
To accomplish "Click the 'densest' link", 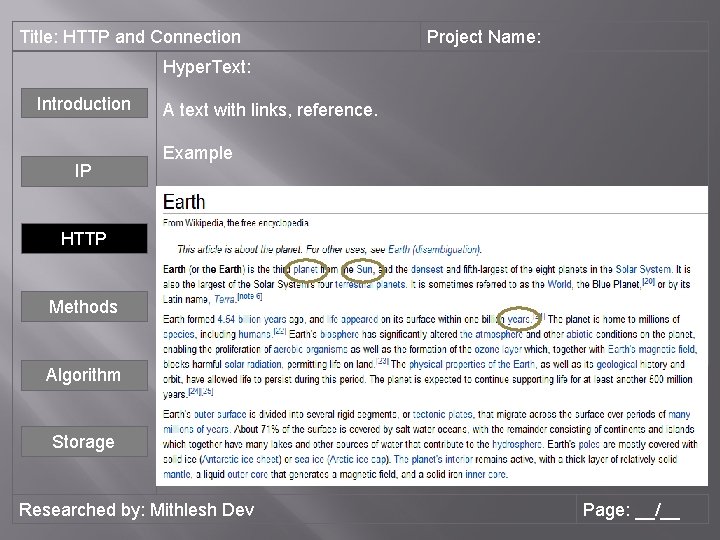I will coord(427,269).
